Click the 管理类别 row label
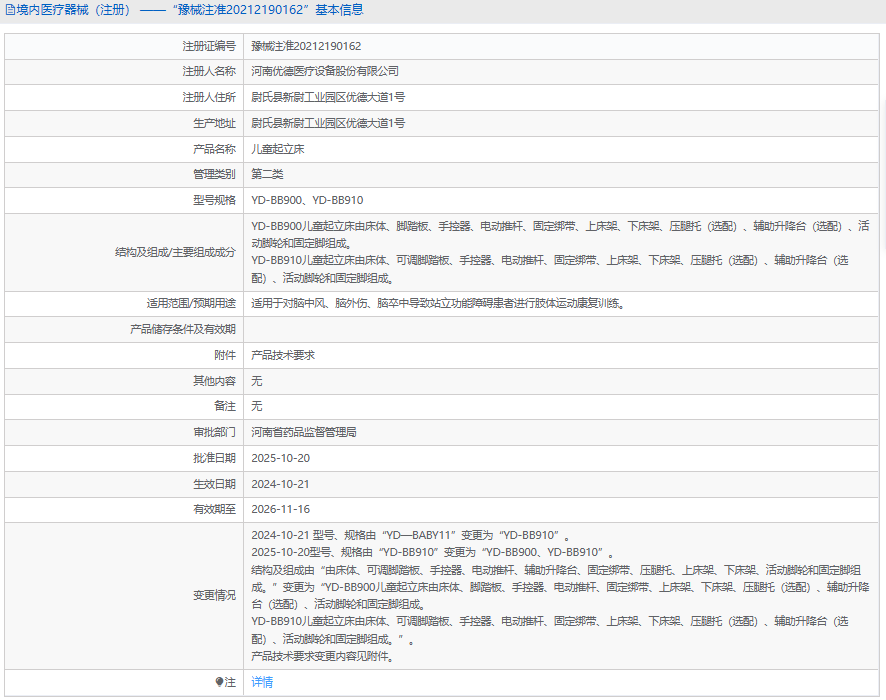The image size is (886, 700). [214, 174]
